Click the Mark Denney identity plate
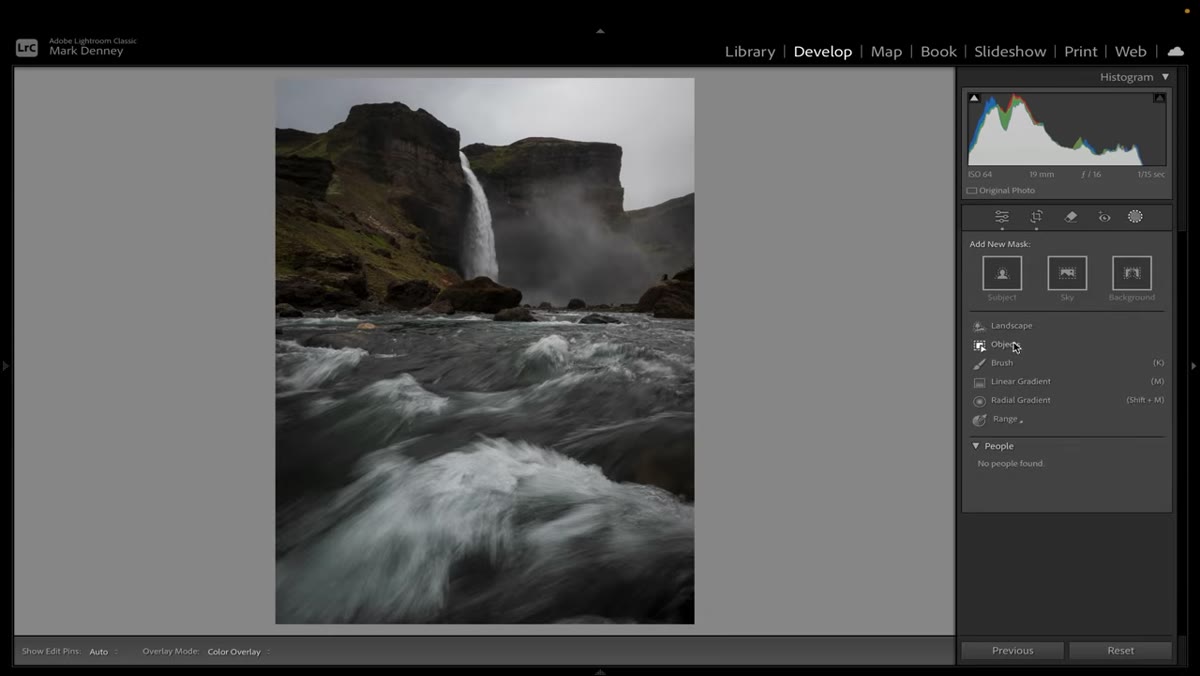The image size is (1200, 676). pos(86,51)
